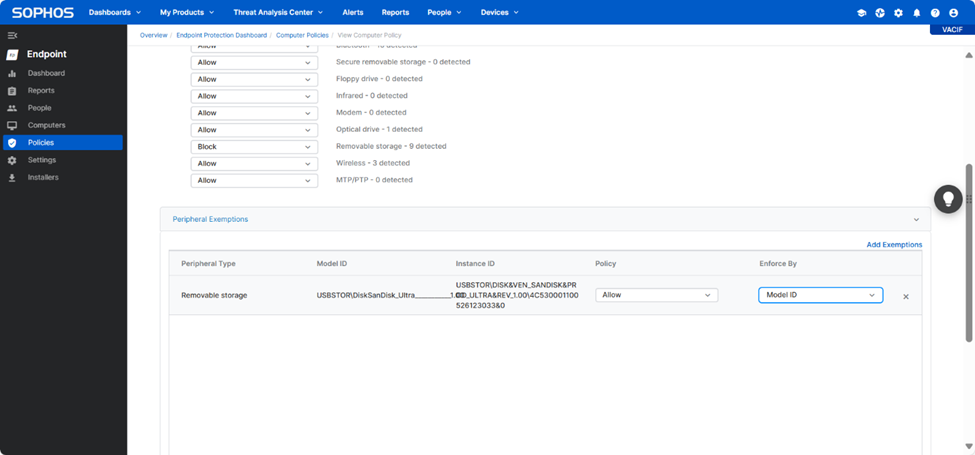Open Installers in the sidebar

pos(43,177)
